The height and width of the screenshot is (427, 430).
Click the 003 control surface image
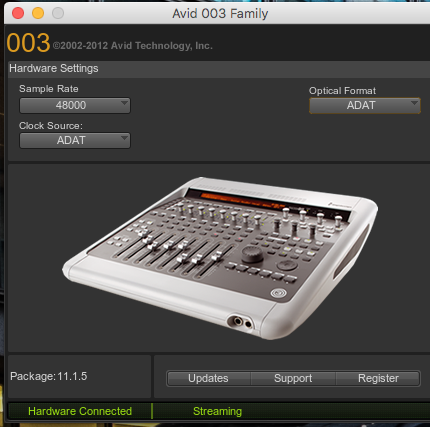(220, 258)
